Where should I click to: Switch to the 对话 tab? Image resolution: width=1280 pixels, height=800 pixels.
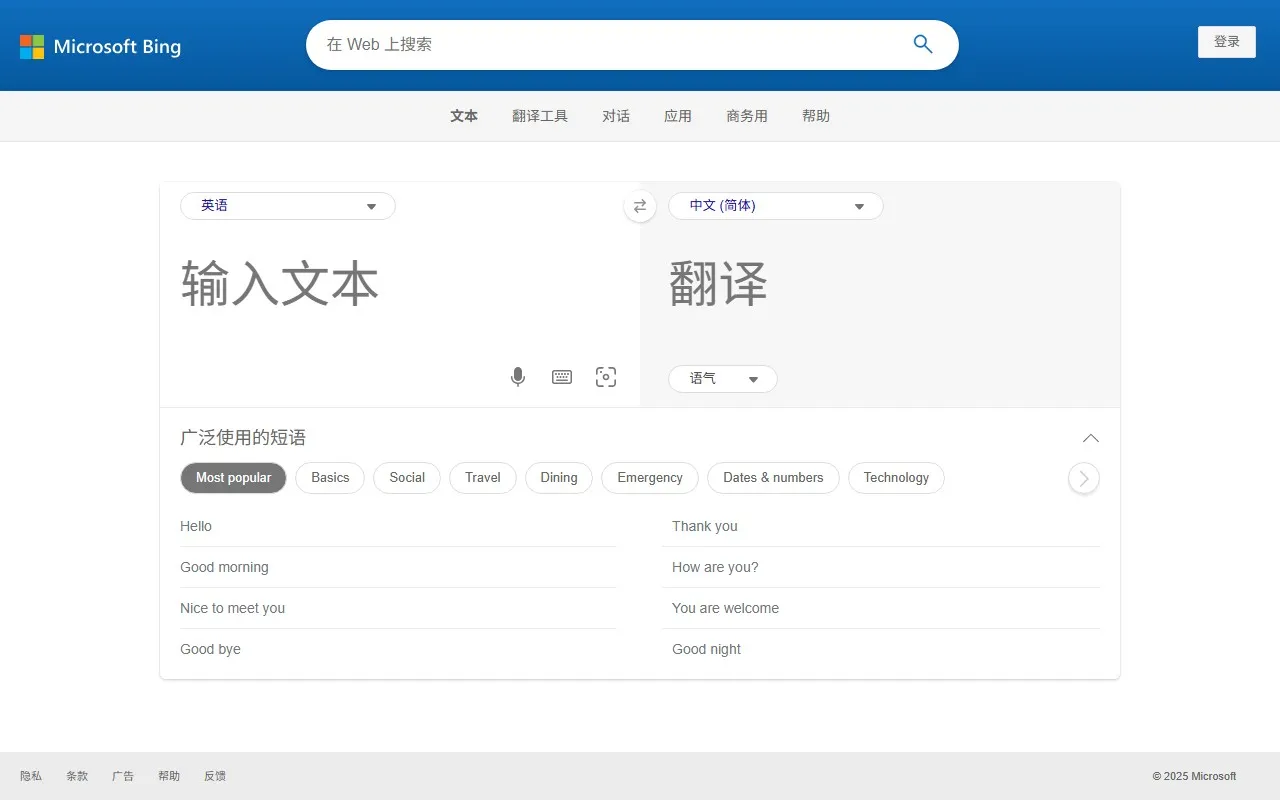[x=616, y=115]
